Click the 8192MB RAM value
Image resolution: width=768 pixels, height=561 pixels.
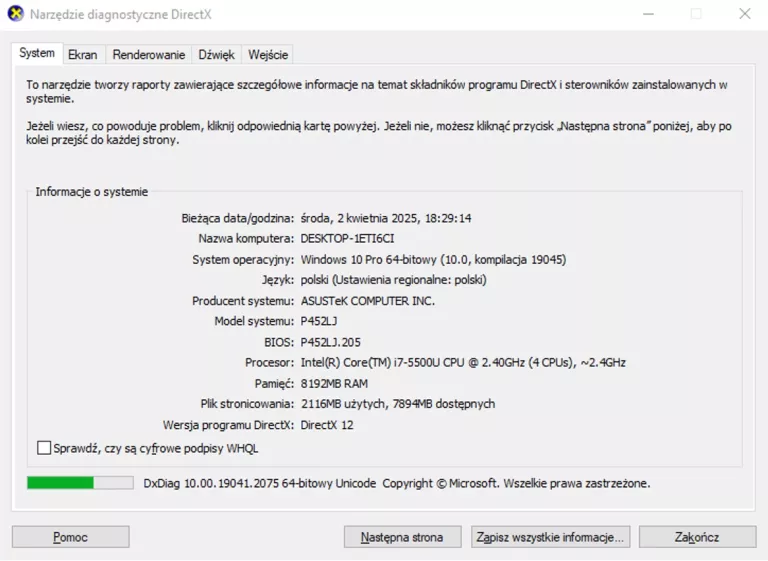point(335,384)
